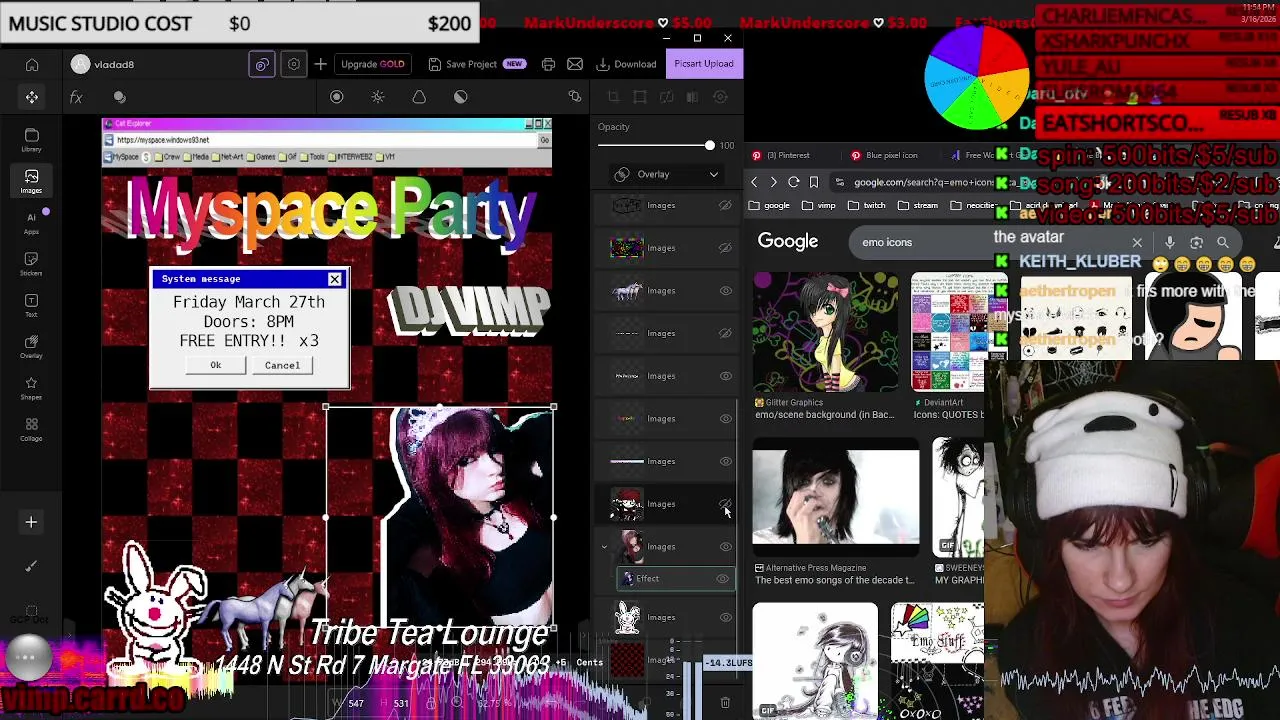The width and height of the screenshot is (1280, 720).
Task: Open the fx effects tool
Action: point(76,97)
